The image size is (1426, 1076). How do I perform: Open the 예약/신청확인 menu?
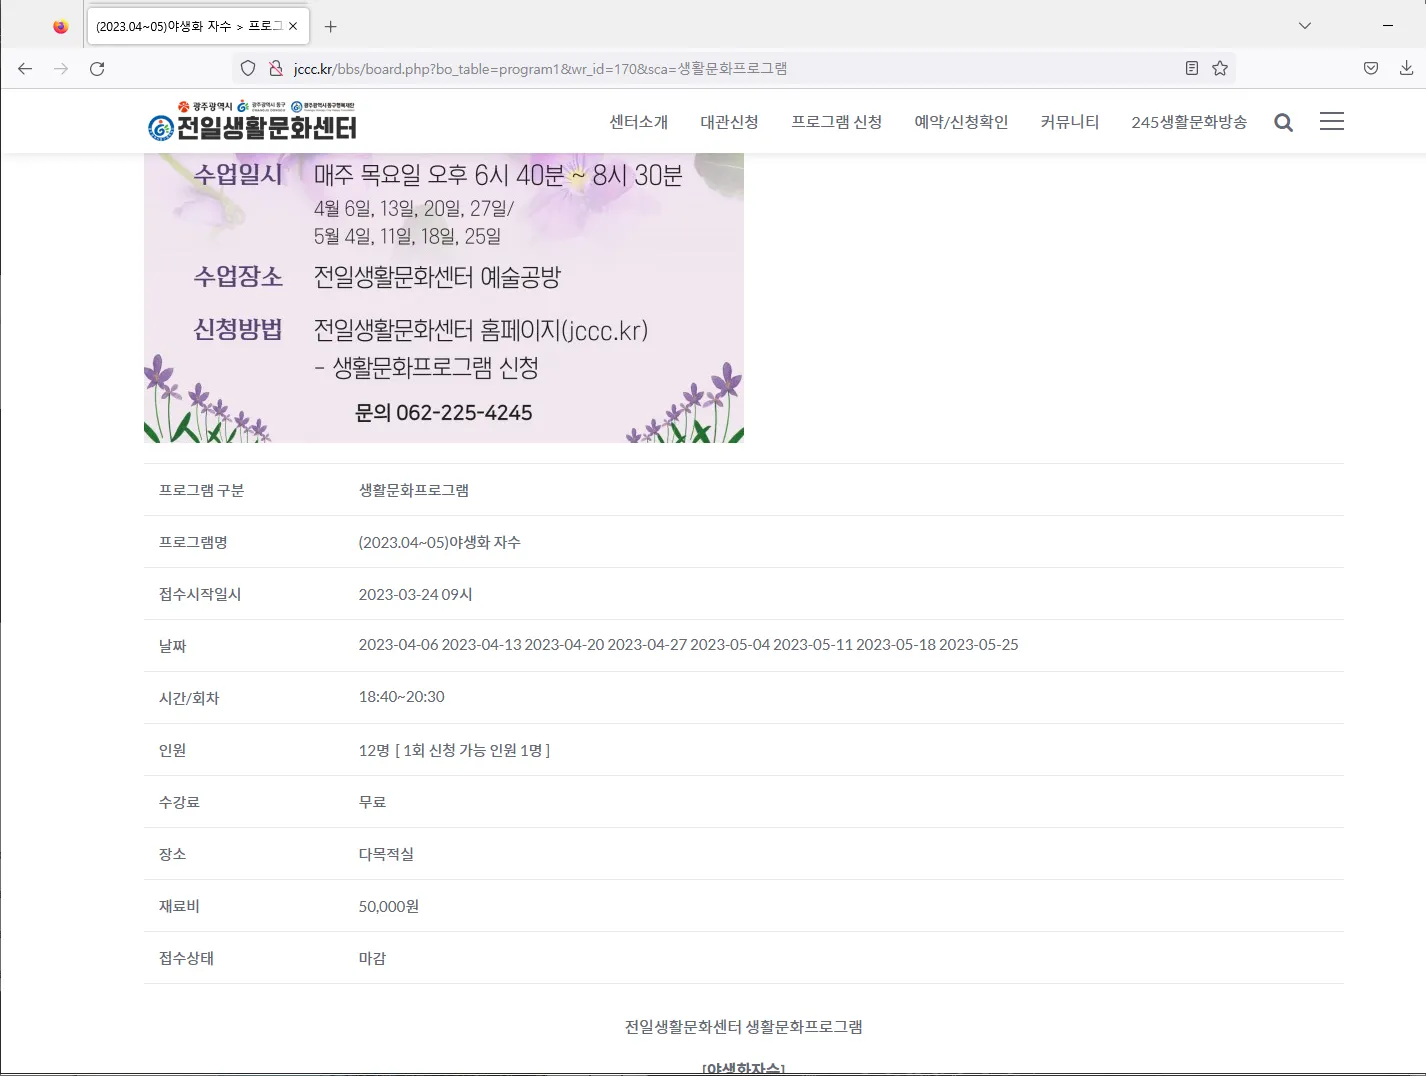tap(962, 122)
